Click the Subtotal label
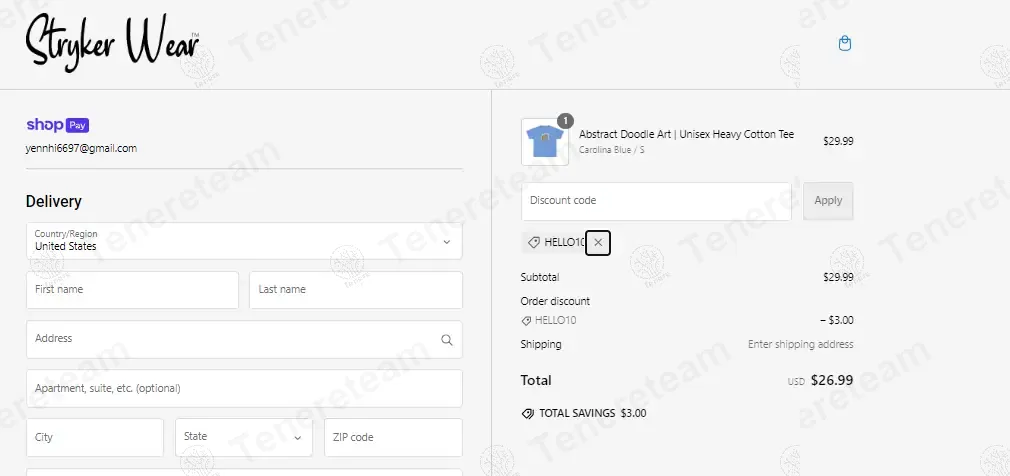This screenshot has width=1010, height=476. coord(540,278)
